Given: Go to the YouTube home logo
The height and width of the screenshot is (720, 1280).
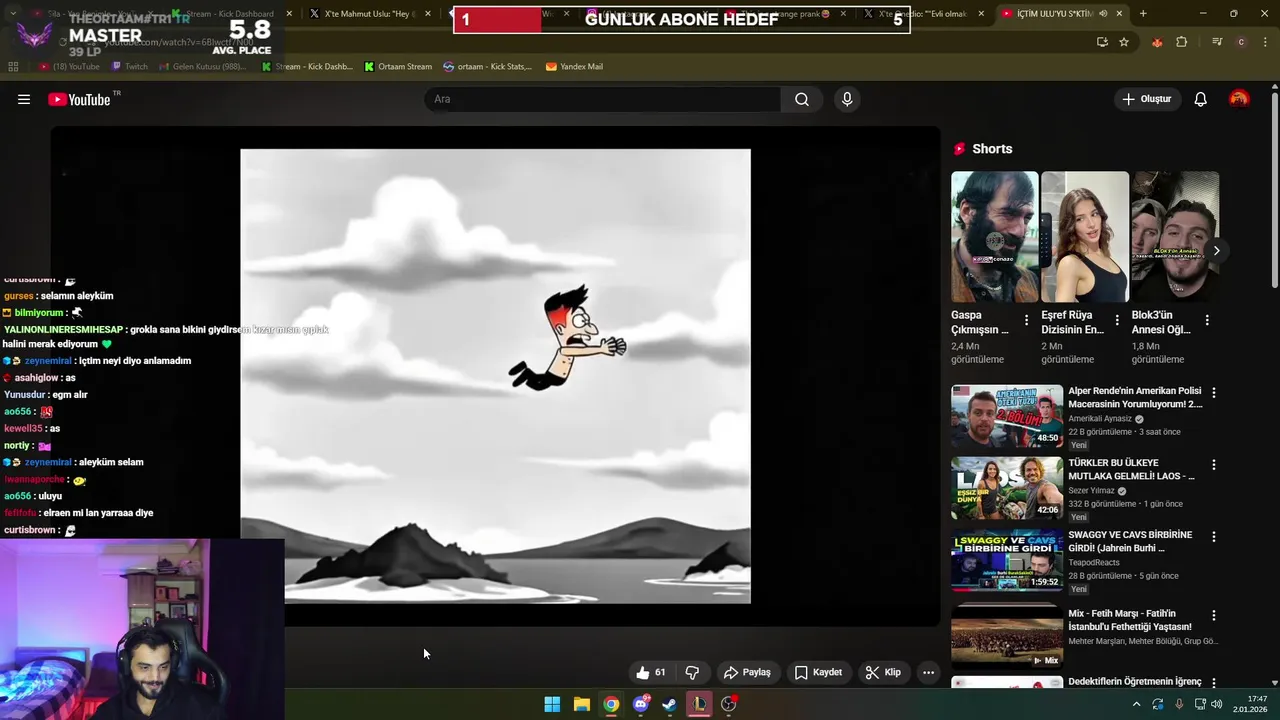Looking at the screenshot, I should coord(80,99).
